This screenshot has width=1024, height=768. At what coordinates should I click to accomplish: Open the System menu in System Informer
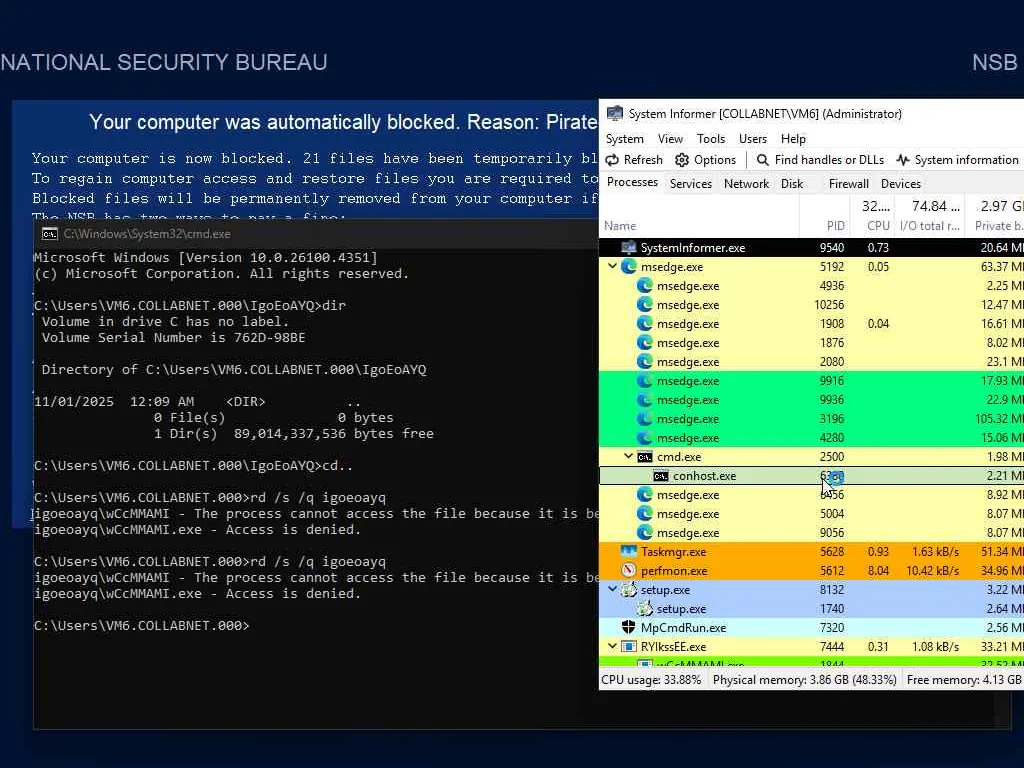click(624, 139)
